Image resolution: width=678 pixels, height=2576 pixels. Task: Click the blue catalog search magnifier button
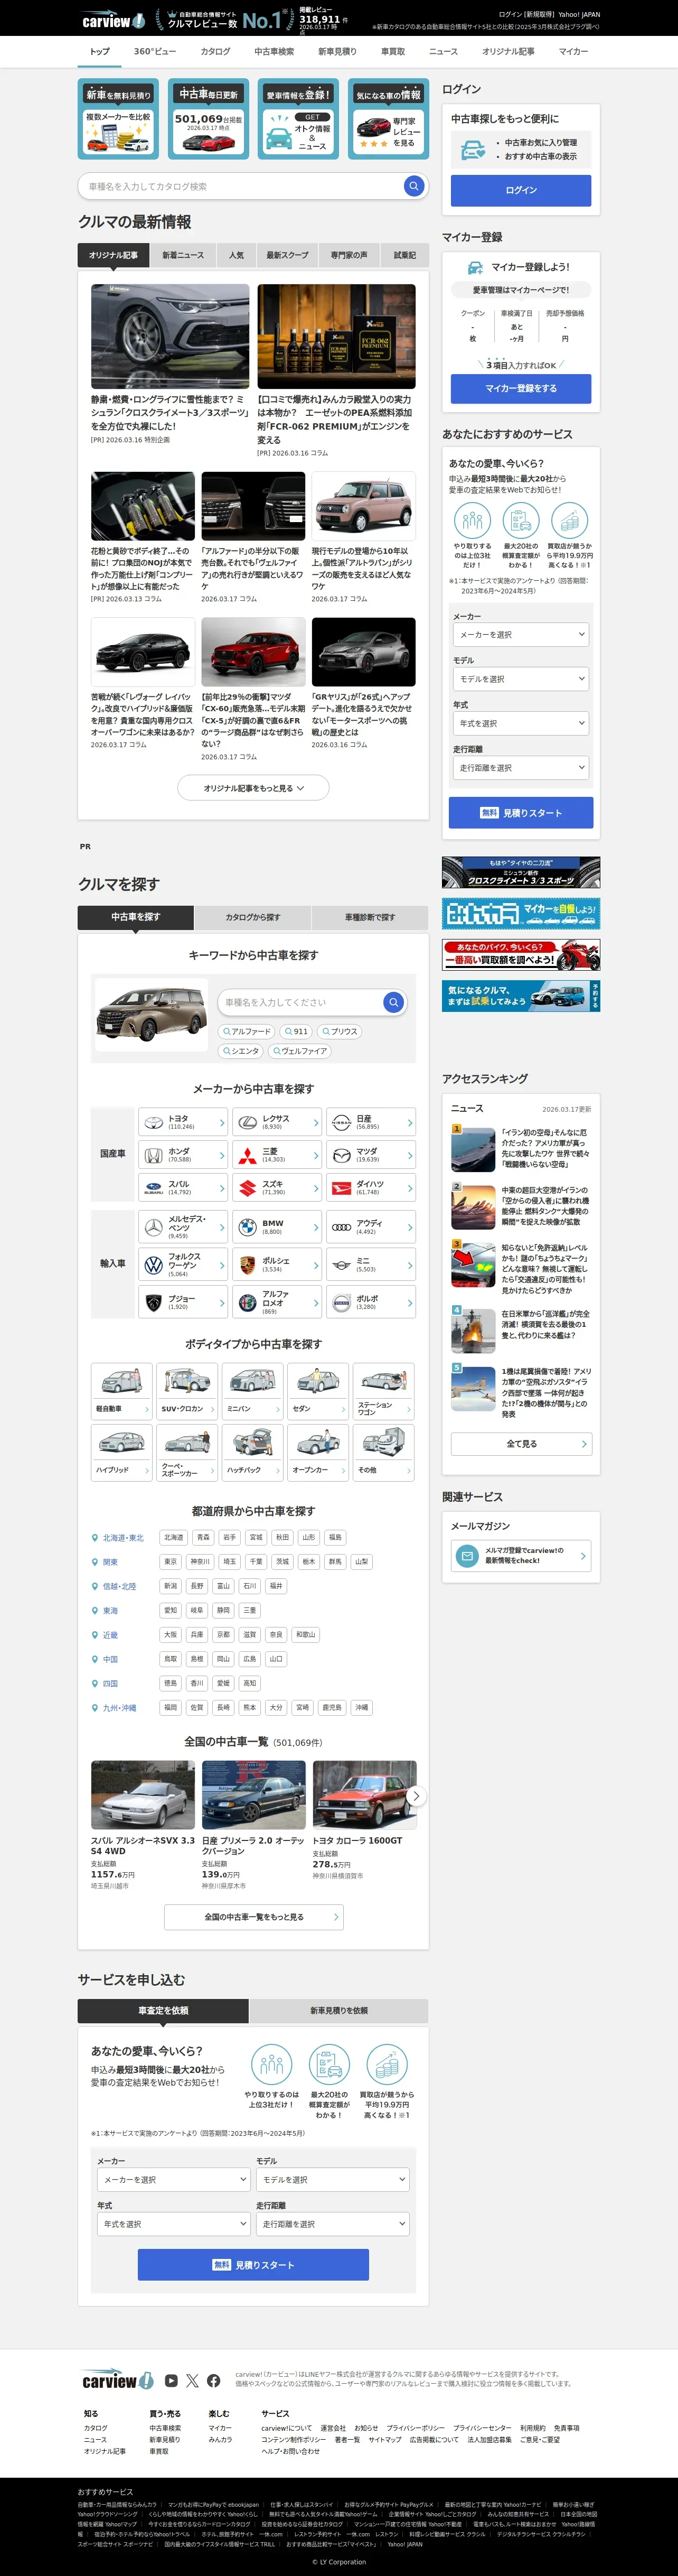[413, 186]
